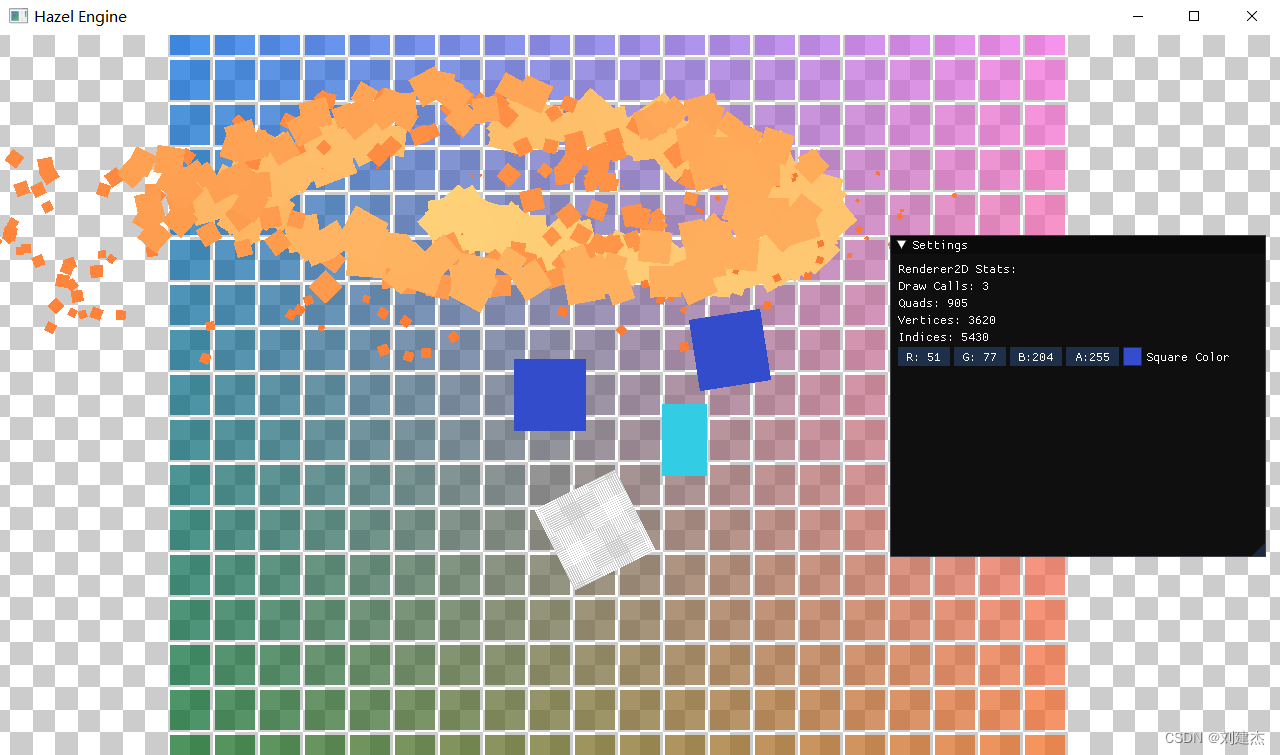Screen dimensions: 1280x755
Task: Click the A:255 alpha field
Action: click(x=1092, y=357)
